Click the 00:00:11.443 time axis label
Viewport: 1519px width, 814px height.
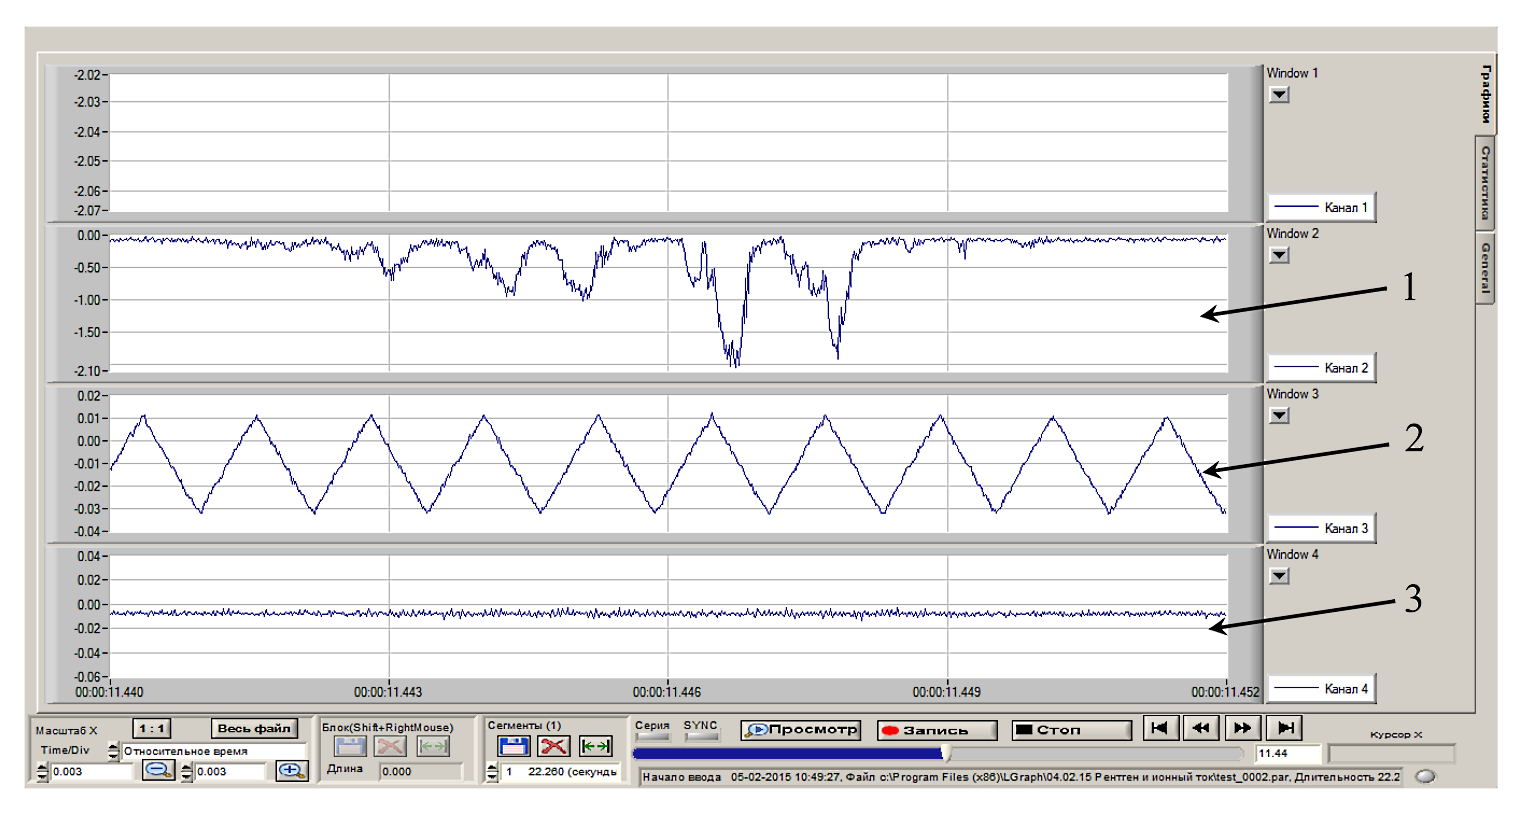[388, 692]
